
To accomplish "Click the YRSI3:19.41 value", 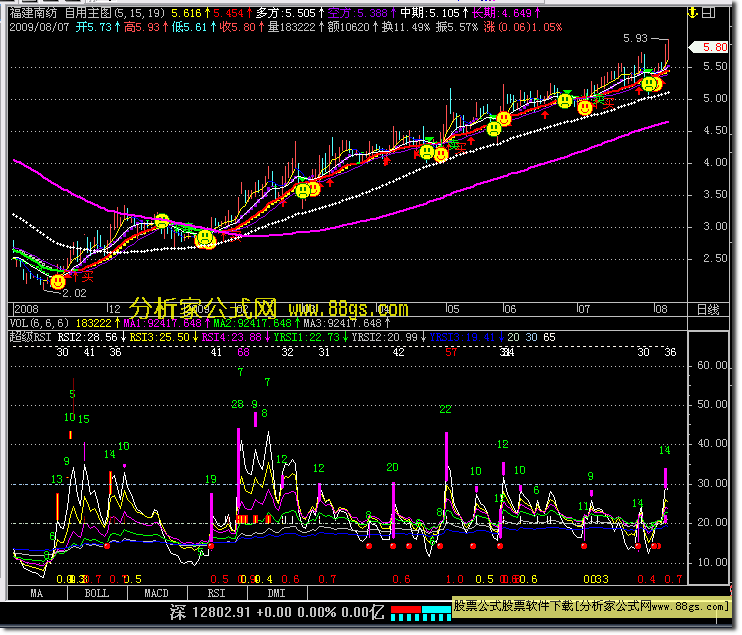I will point(462,337).
